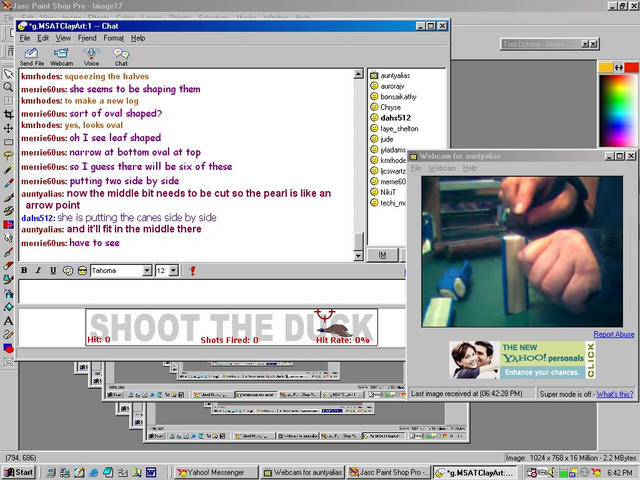Select the Dropper tool

click(x=8, y=183)
